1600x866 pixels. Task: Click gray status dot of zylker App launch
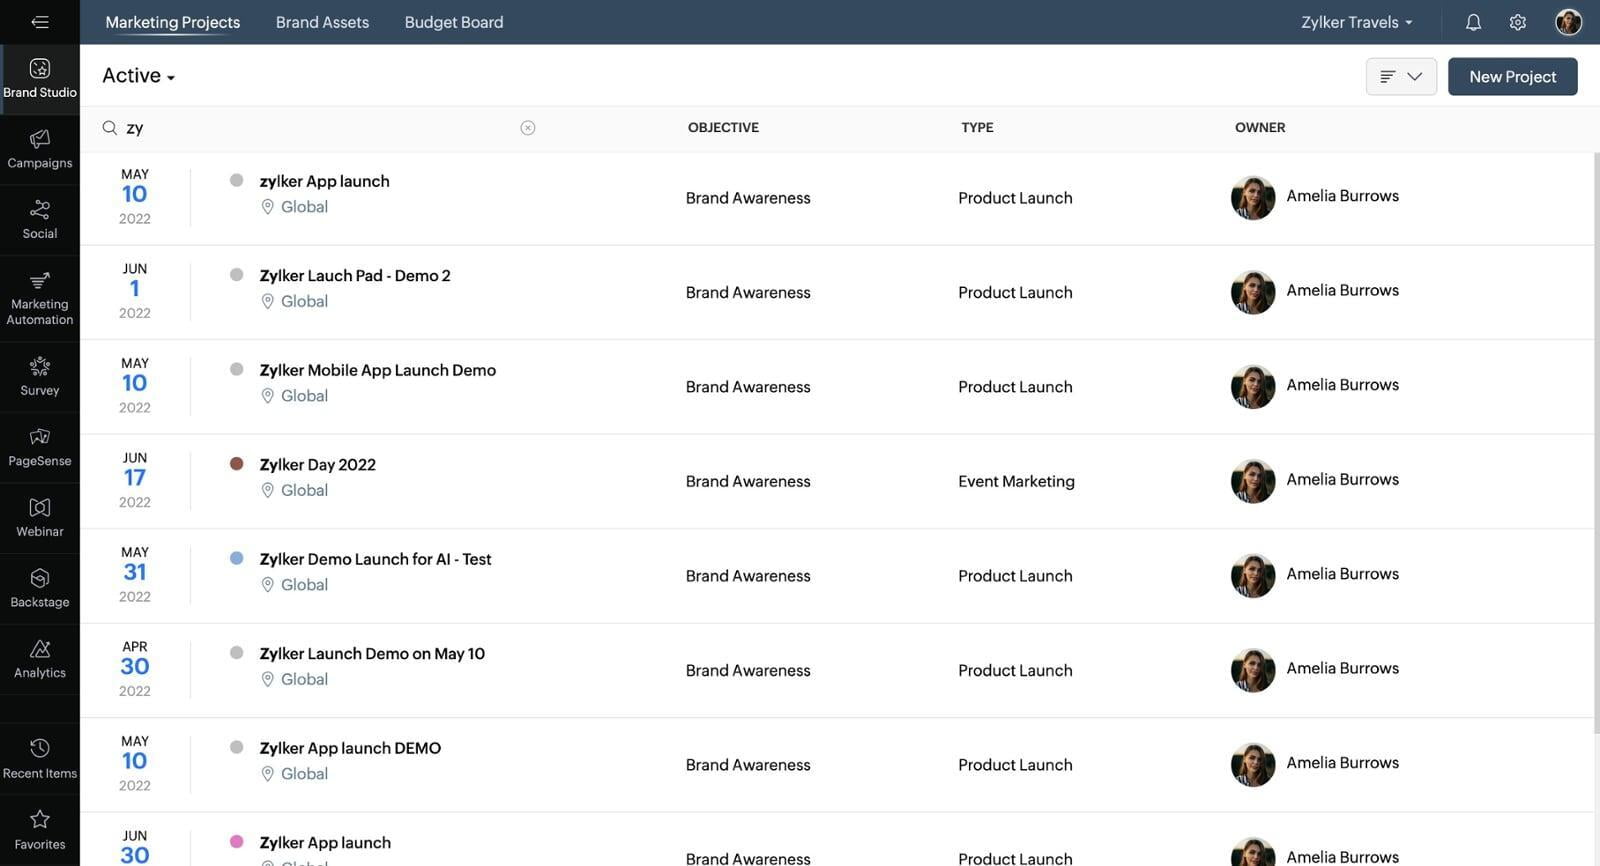tap(237, 180)
